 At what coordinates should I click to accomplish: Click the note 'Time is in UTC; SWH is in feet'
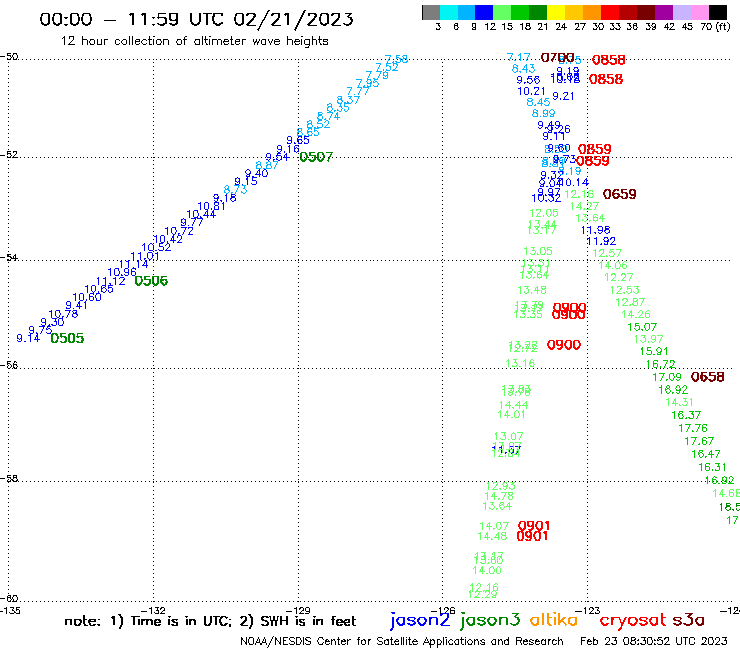pos(210,621)
